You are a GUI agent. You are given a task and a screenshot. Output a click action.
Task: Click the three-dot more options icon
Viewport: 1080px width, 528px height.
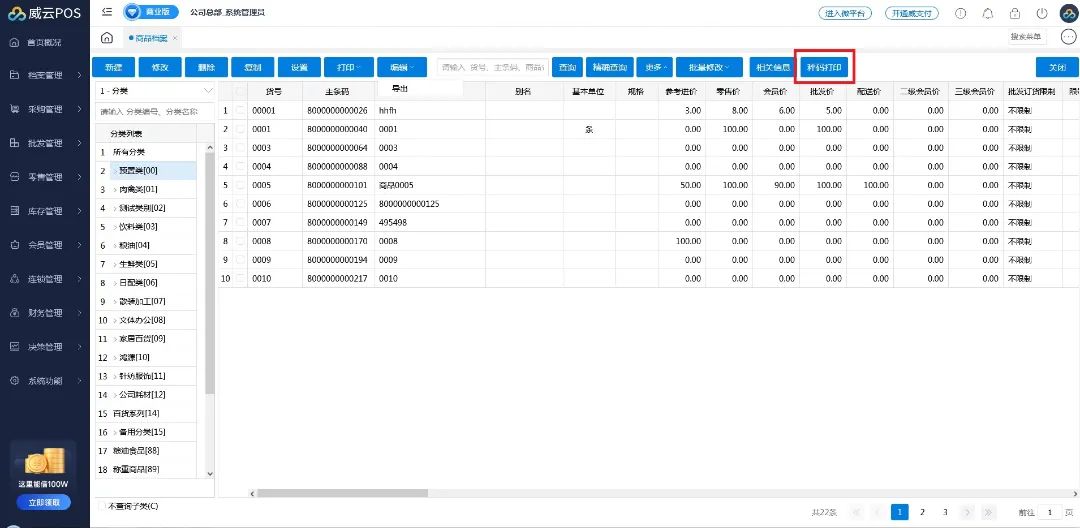click(x=1068, y=38)
